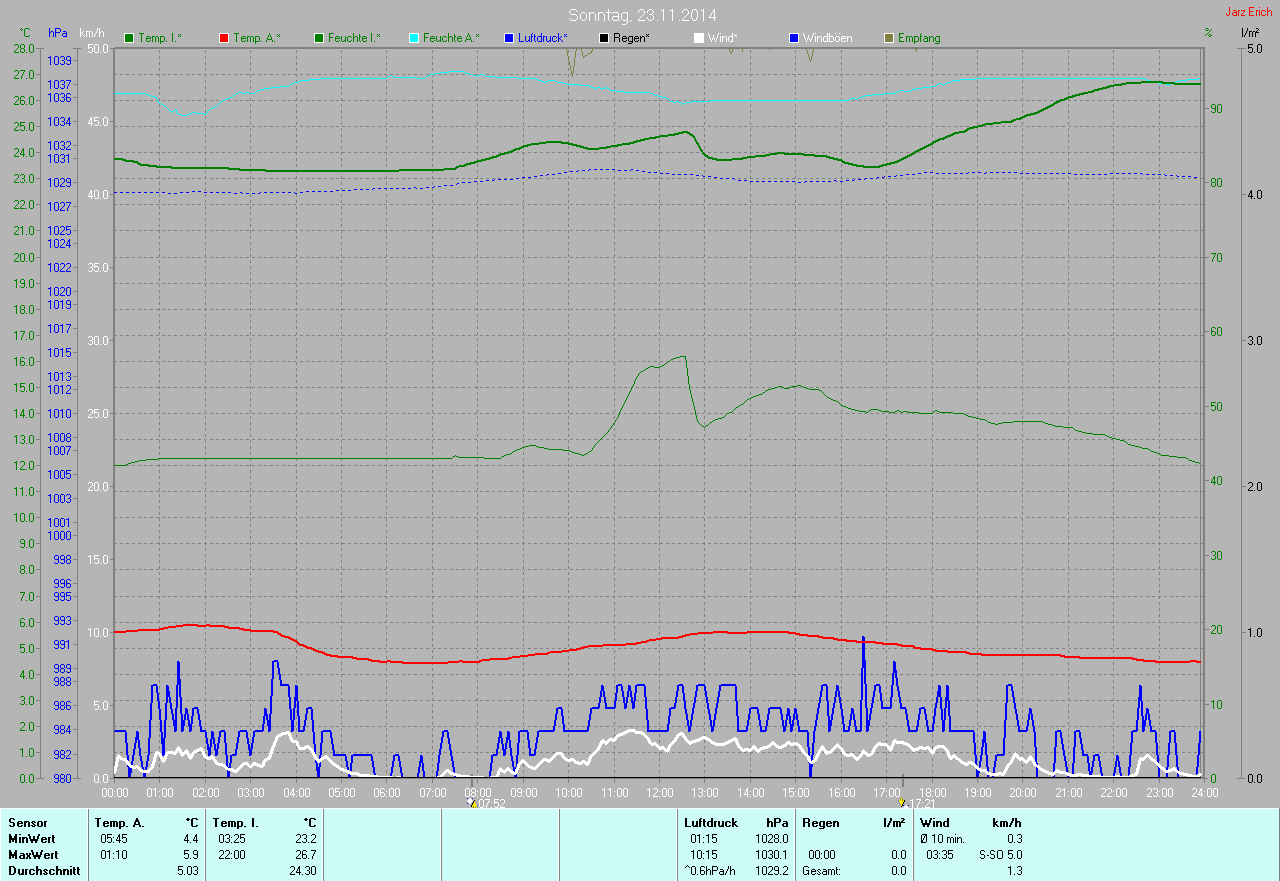Click the red Temp. A. legend swatch
This screenshot has height=881, width=1280.
(224, 38)
